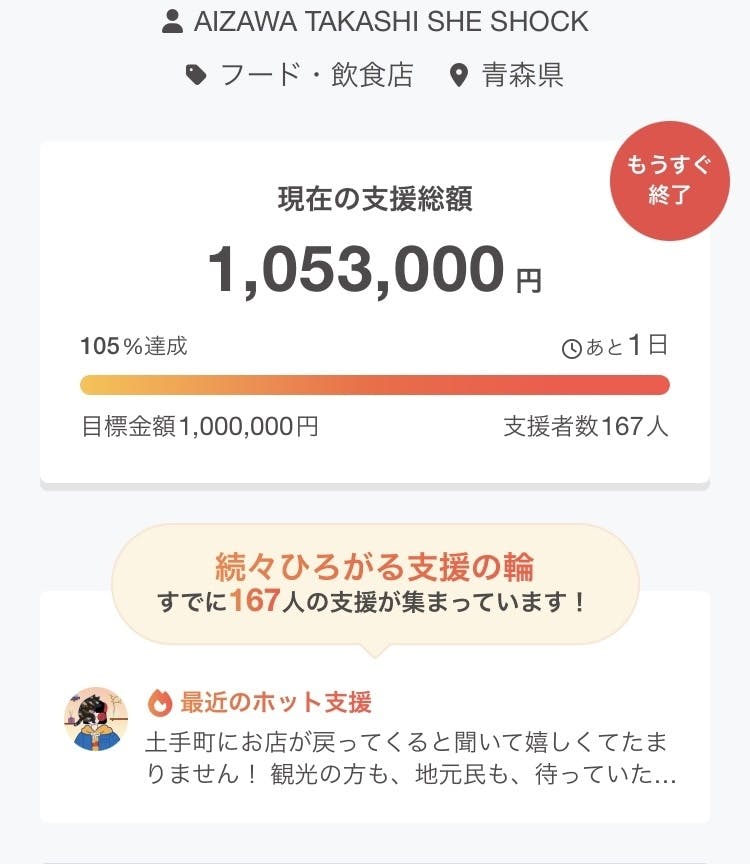Open the AIZAWA TAKASHI SHE SHOCK profile link

pos(392,21)
